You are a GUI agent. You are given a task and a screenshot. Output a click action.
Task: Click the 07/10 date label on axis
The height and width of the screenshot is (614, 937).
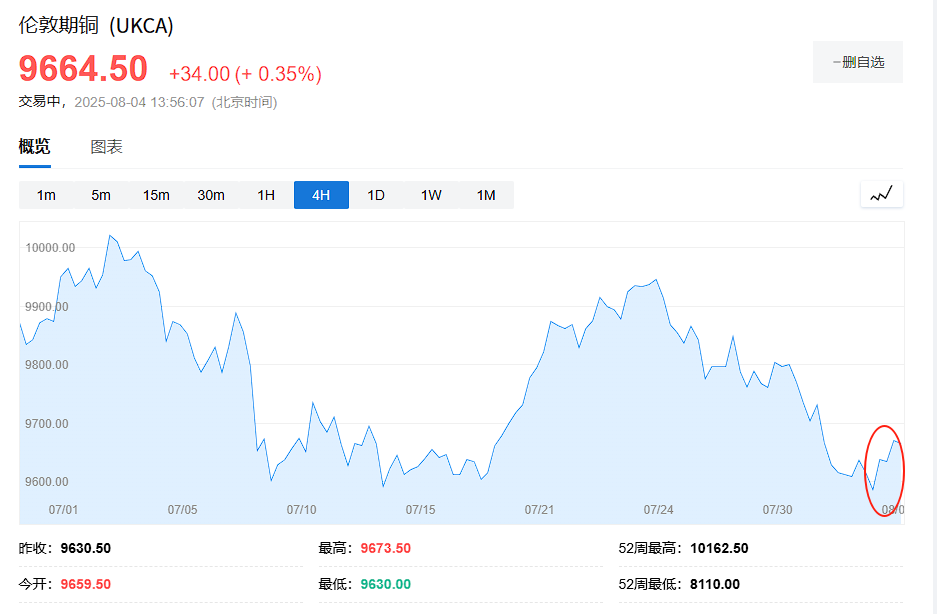click(301, 510)
